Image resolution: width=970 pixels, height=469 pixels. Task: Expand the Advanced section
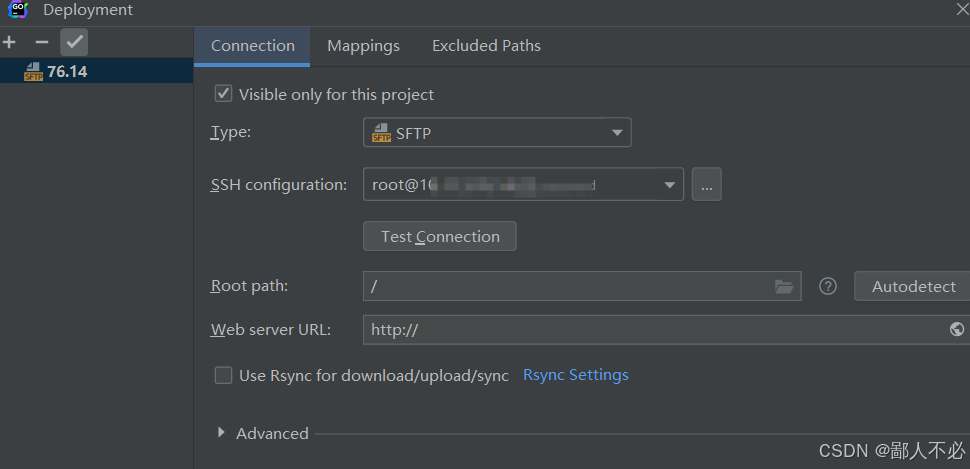pyautogui.click(x=221, y=433)
